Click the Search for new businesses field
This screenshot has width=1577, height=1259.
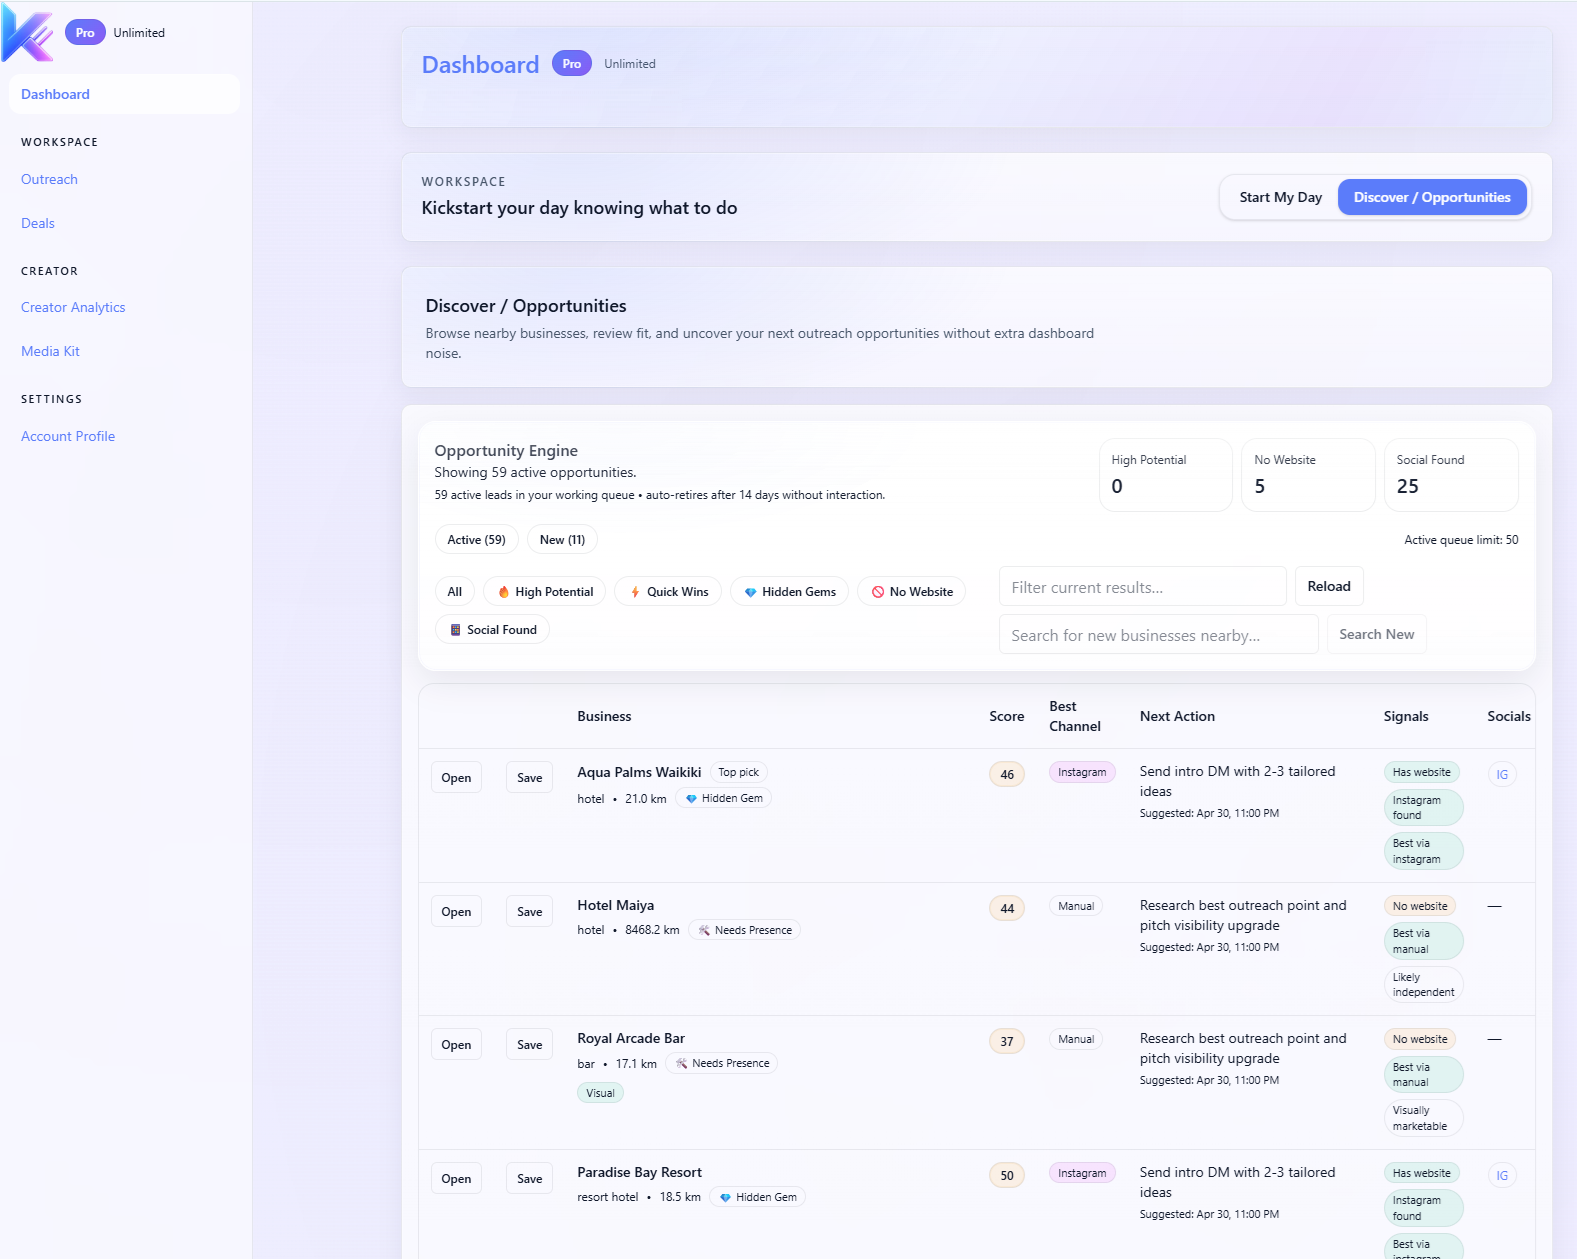point(1158,635)
